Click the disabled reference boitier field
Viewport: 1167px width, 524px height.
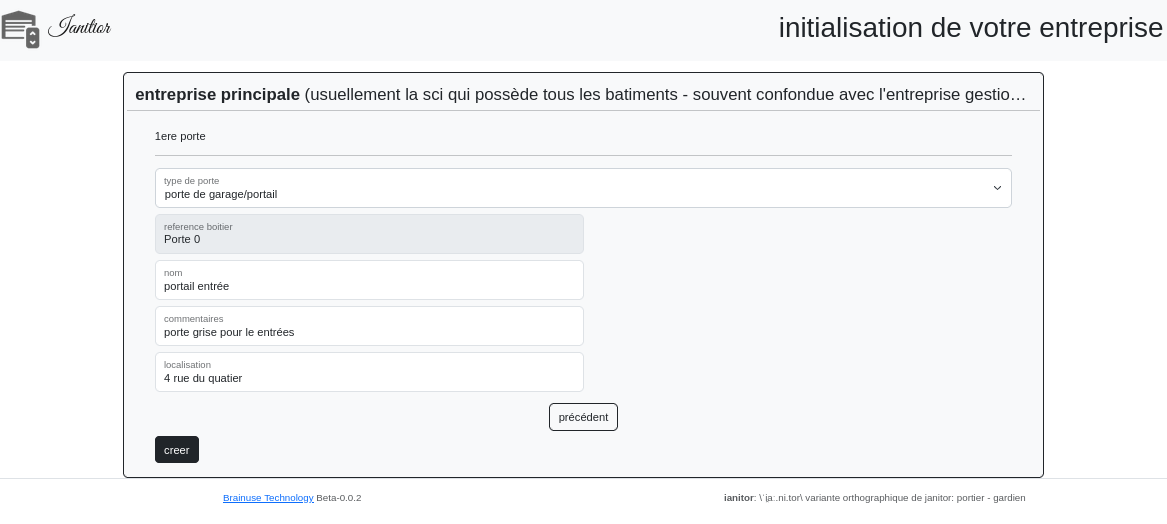point(369,234)
